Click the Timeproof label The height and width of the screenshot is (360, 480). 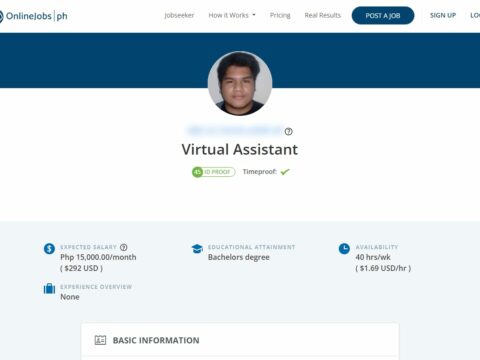point(260,172)
